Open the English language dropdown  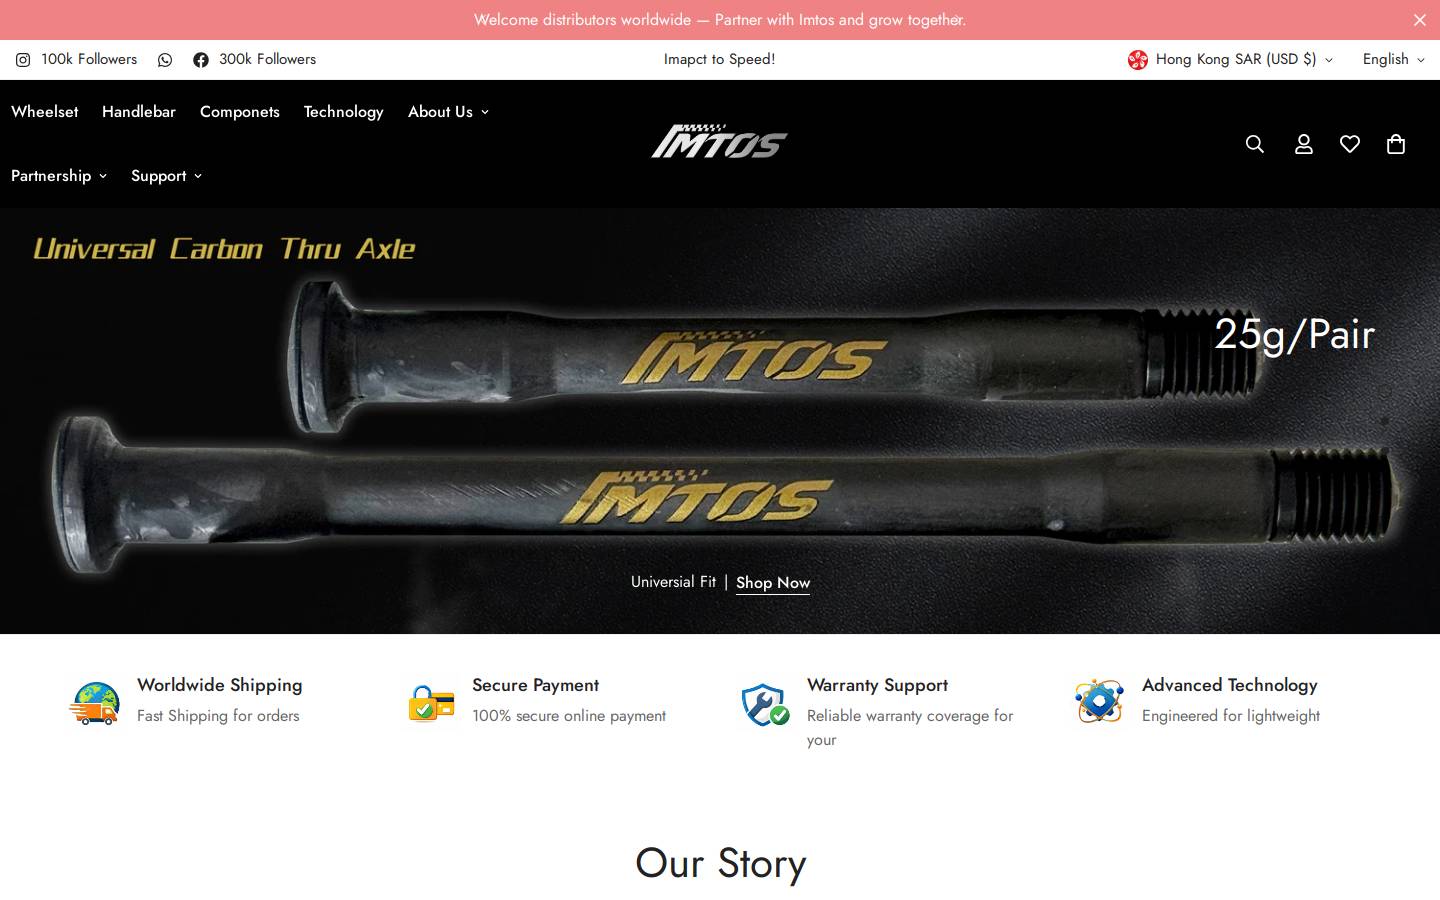(1393, 60)
